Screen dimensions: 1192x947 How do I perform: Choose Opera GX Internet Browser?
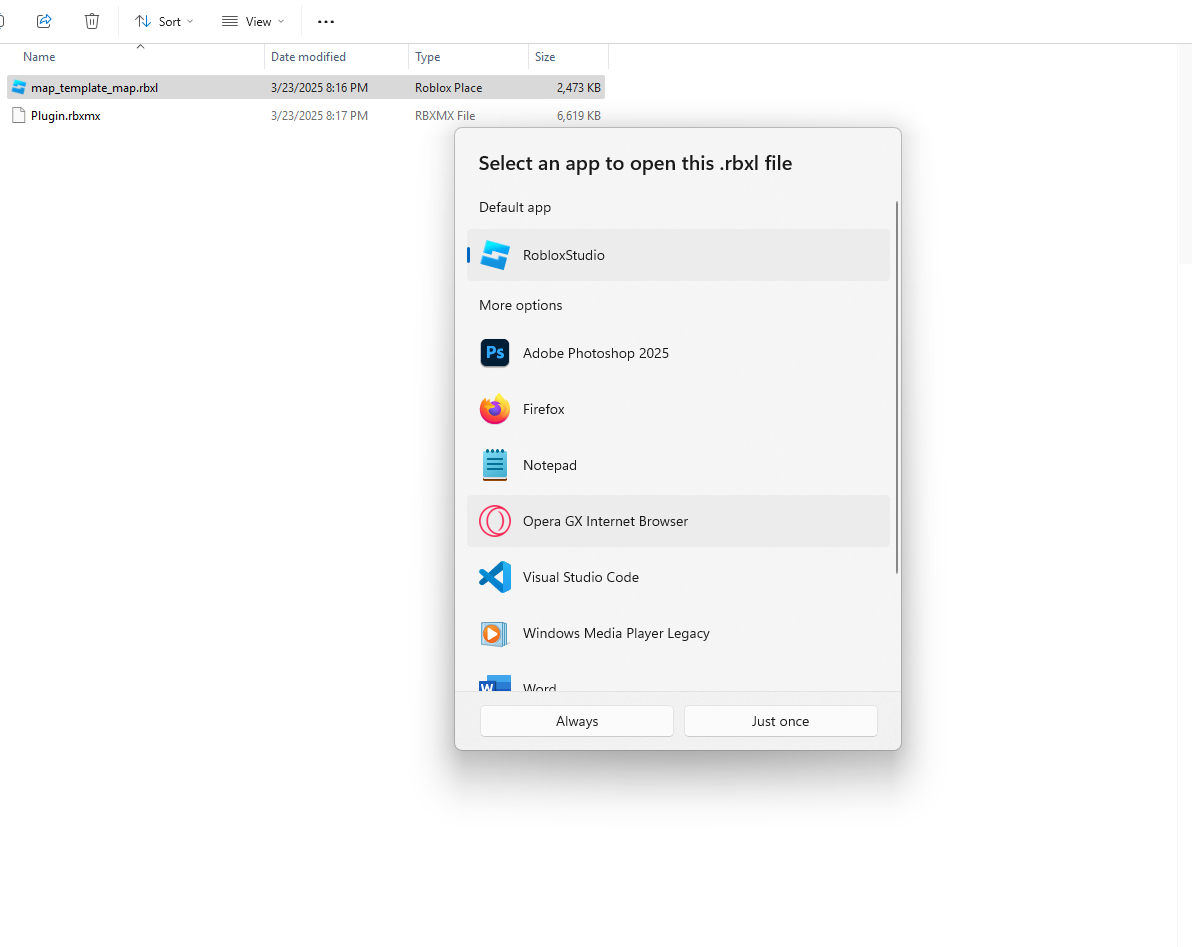(678, 521)
